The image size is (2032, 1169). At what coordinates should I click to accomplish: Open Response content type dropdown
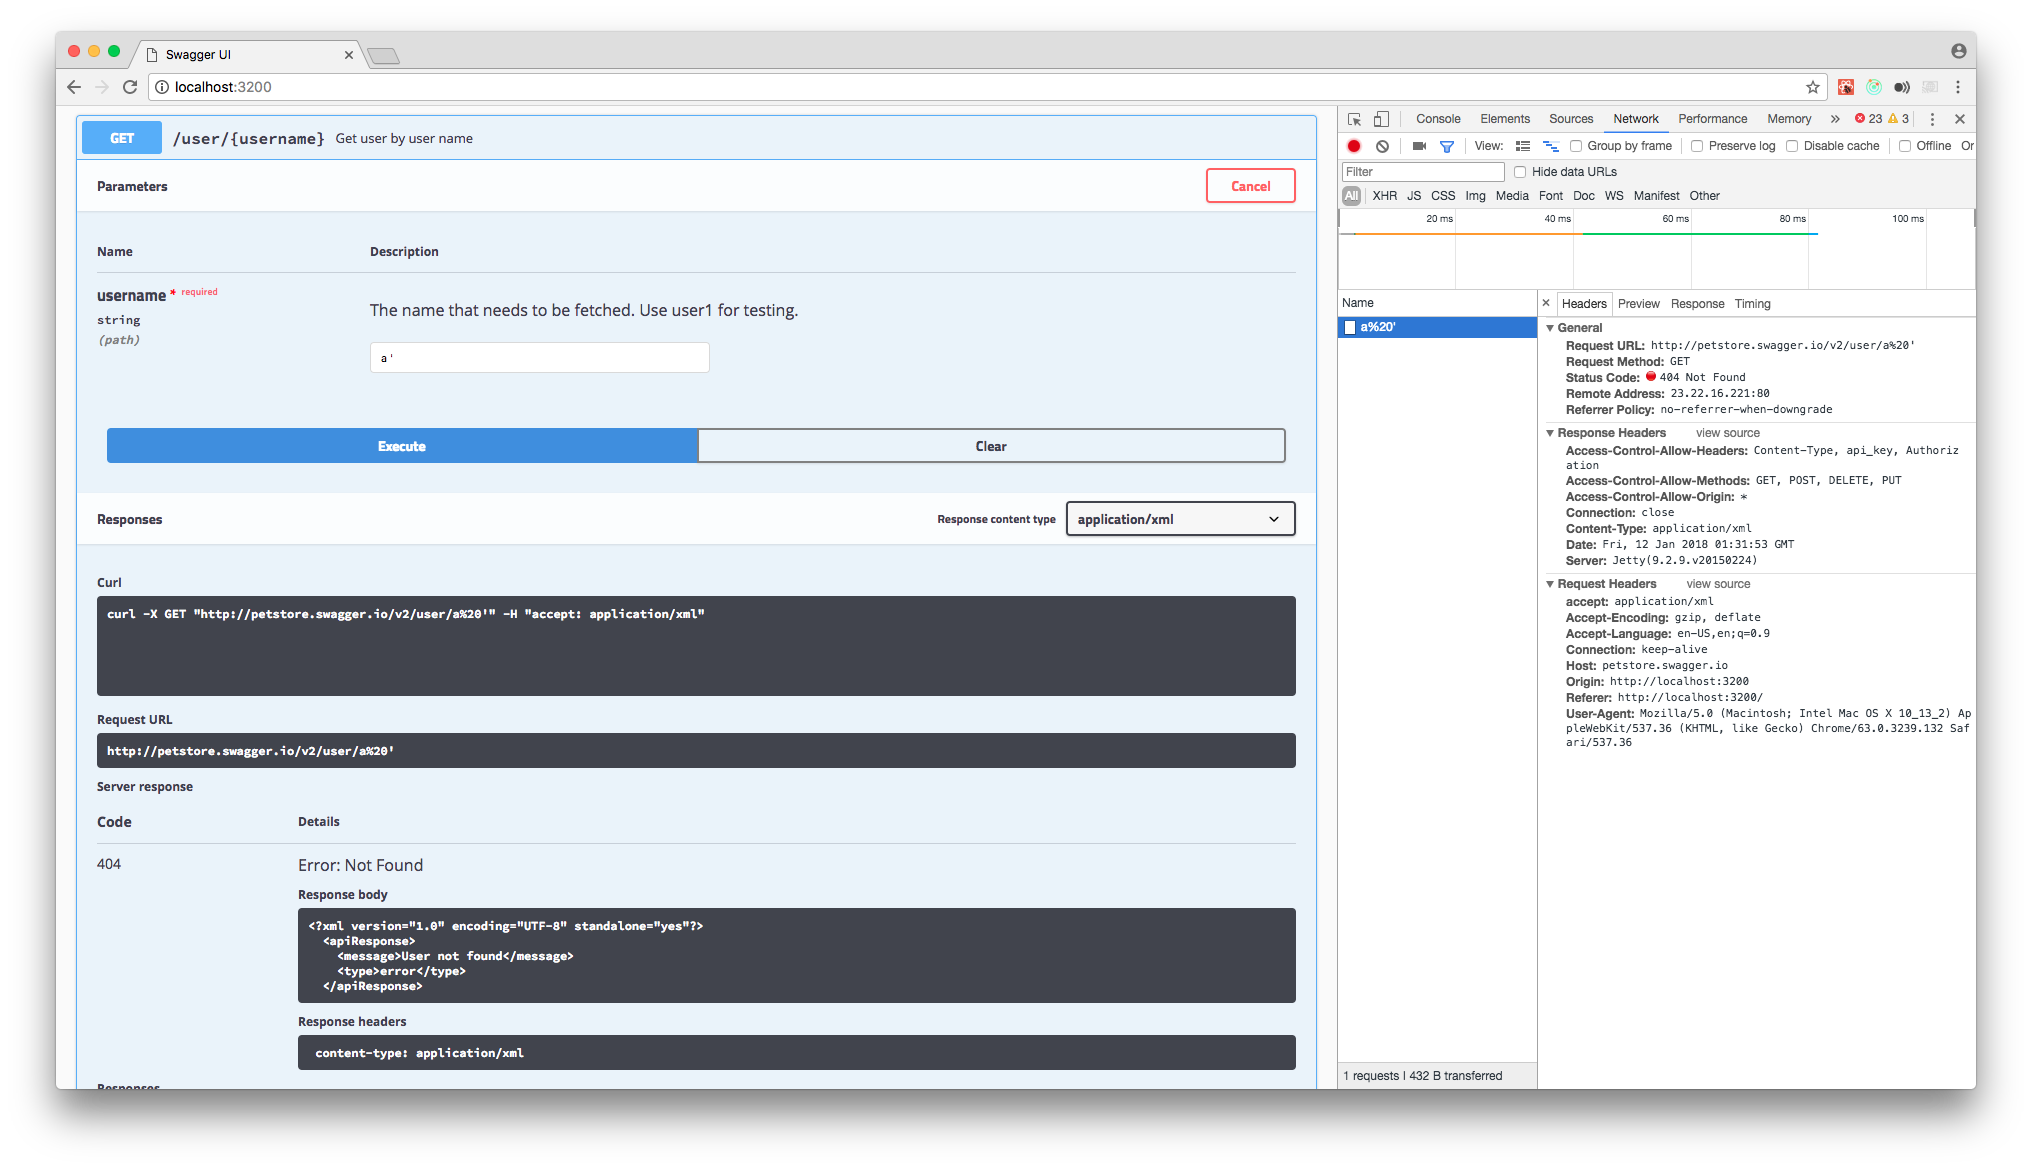pyautogui.click(x=1180, y=519)
